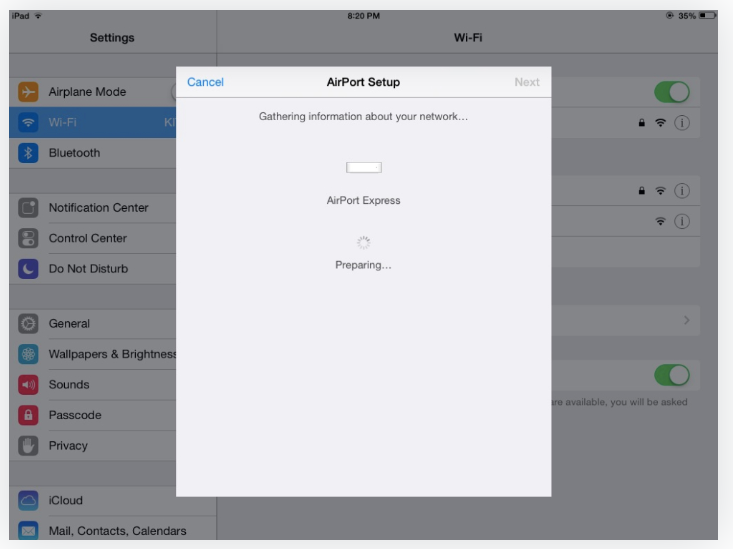Viewport: 733px width, 549px height.
Task: Tap the iCloud cloud icon
Action: 28,500
